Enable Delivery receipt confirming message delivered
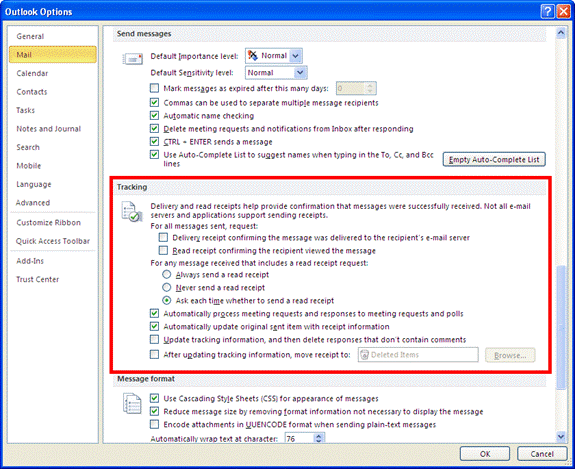 pyautogui.click(x=163, y=238)
